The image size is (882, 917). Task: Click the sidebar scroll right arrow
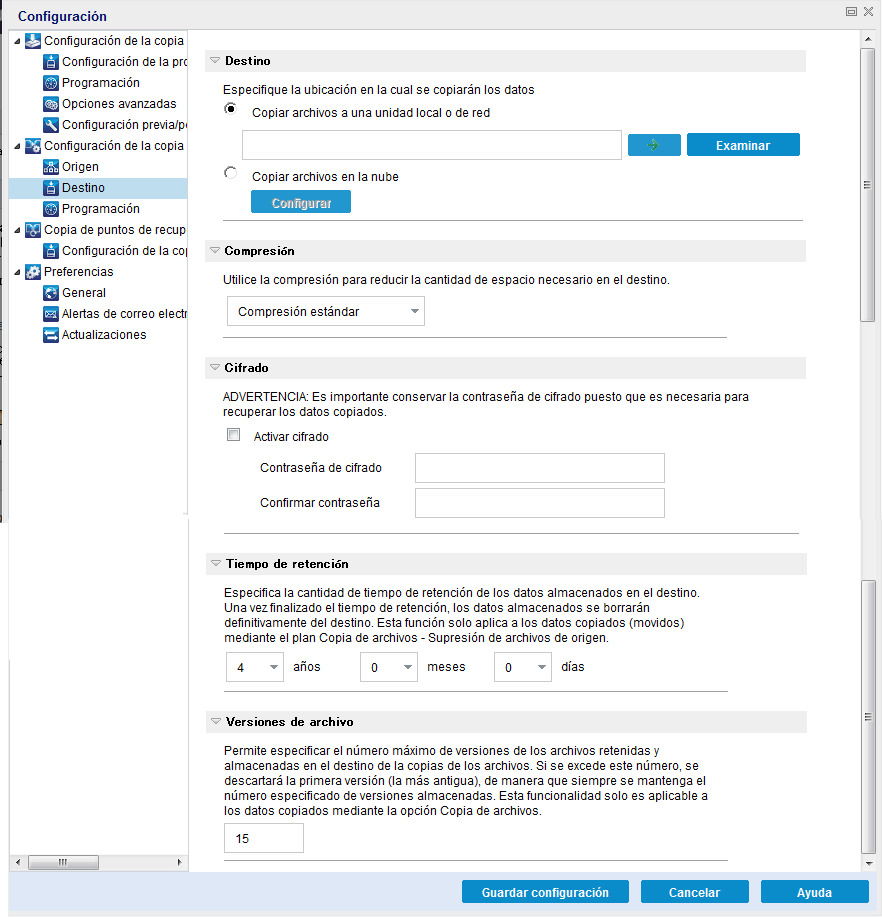coord(179,862)
